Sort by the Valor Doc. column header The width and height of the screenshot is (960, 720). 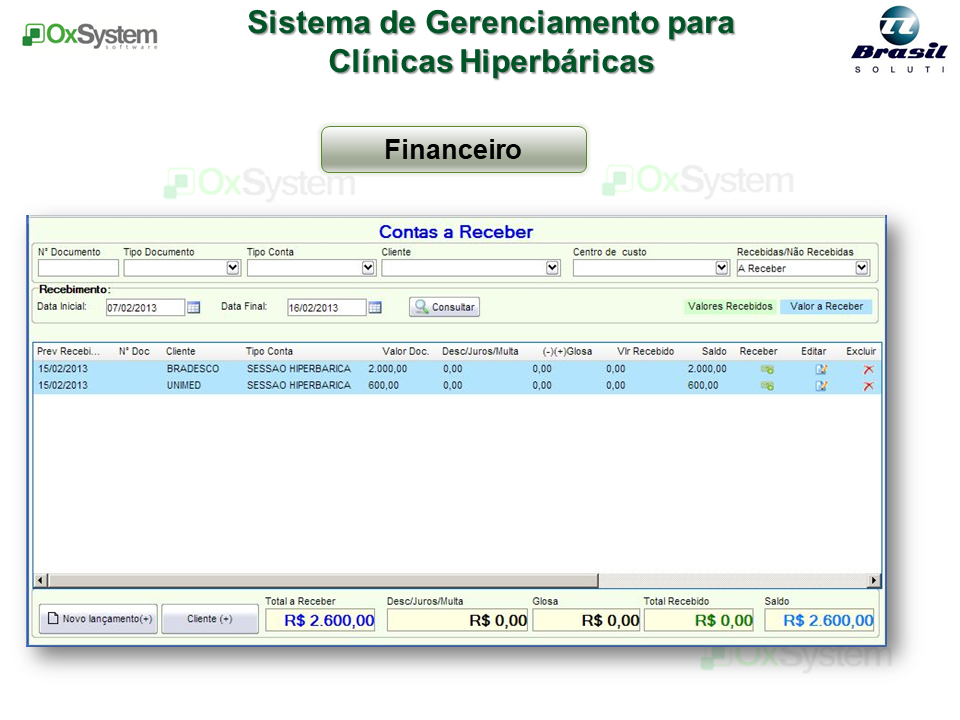click(405, 352)
